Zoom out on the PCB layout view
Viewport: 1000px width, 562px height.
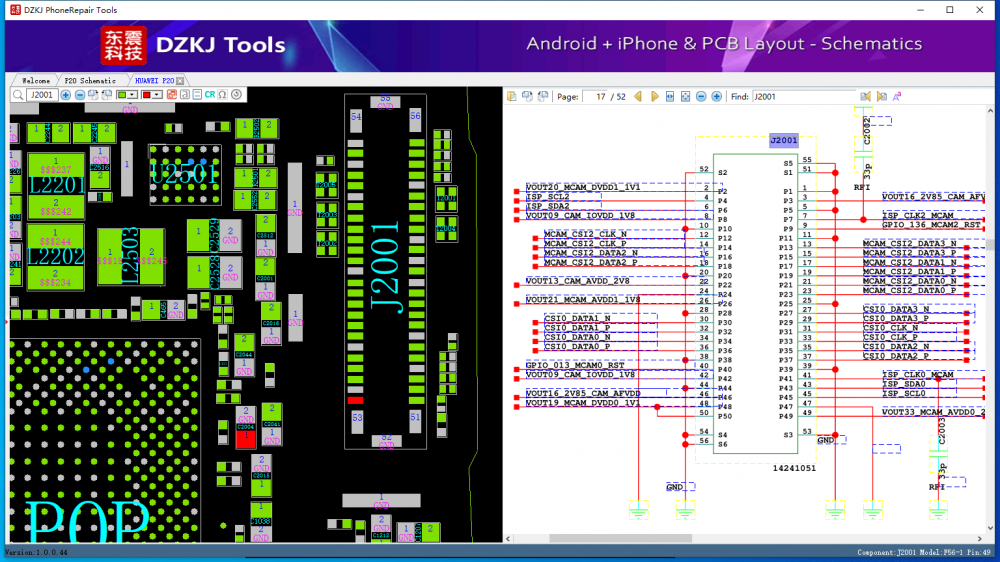(x=80, y=95)
